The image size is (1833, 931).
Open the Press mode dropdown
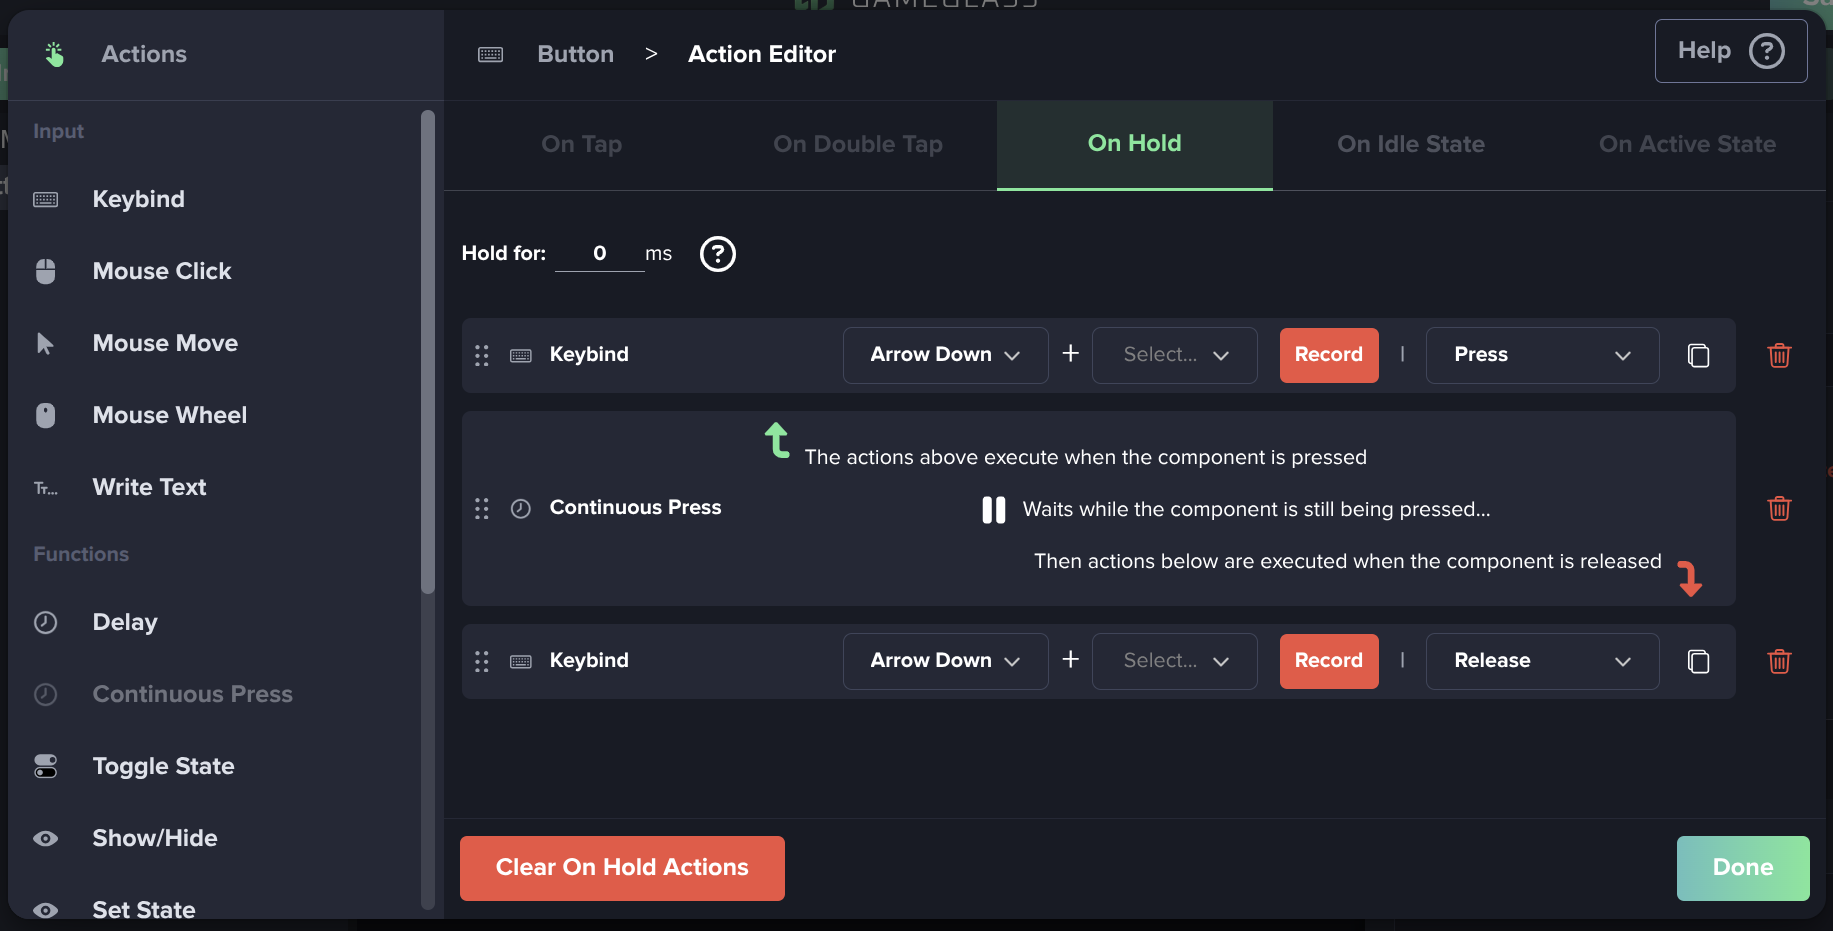(1542, 355)
